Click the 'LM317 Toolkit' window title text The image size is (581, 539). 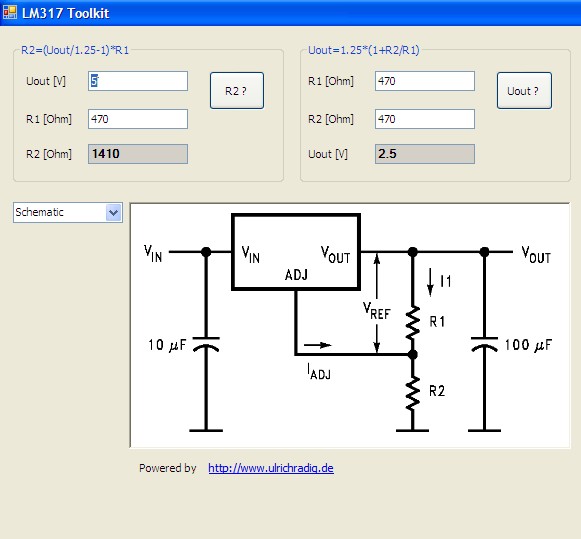[66, 13]
